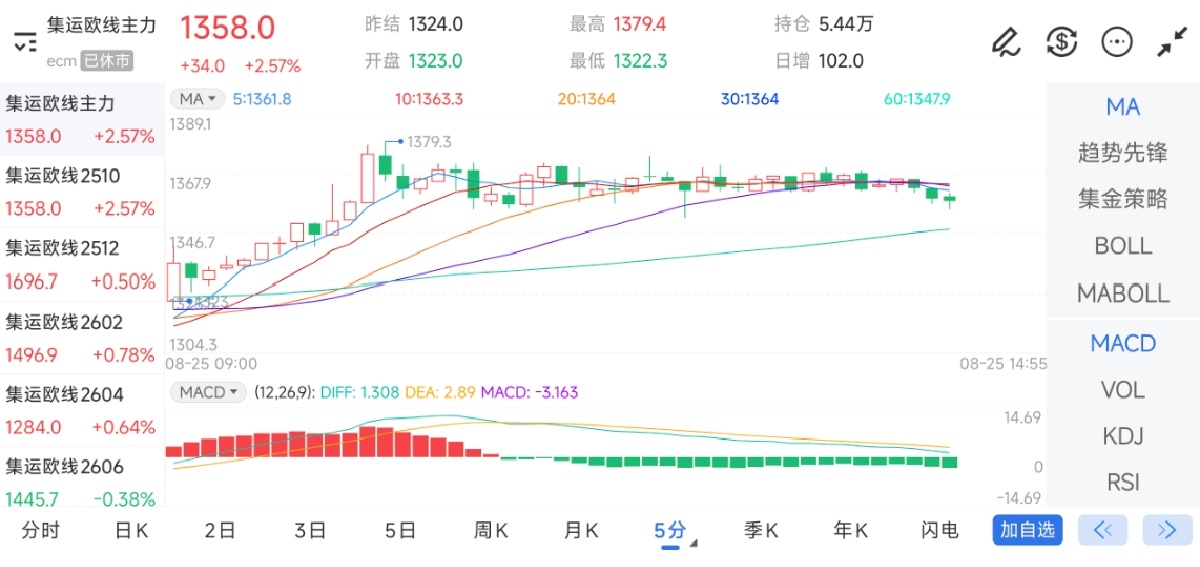Go to next contract with right arrows
The height and width of the screenshot is (567, 1200).
1166,530
